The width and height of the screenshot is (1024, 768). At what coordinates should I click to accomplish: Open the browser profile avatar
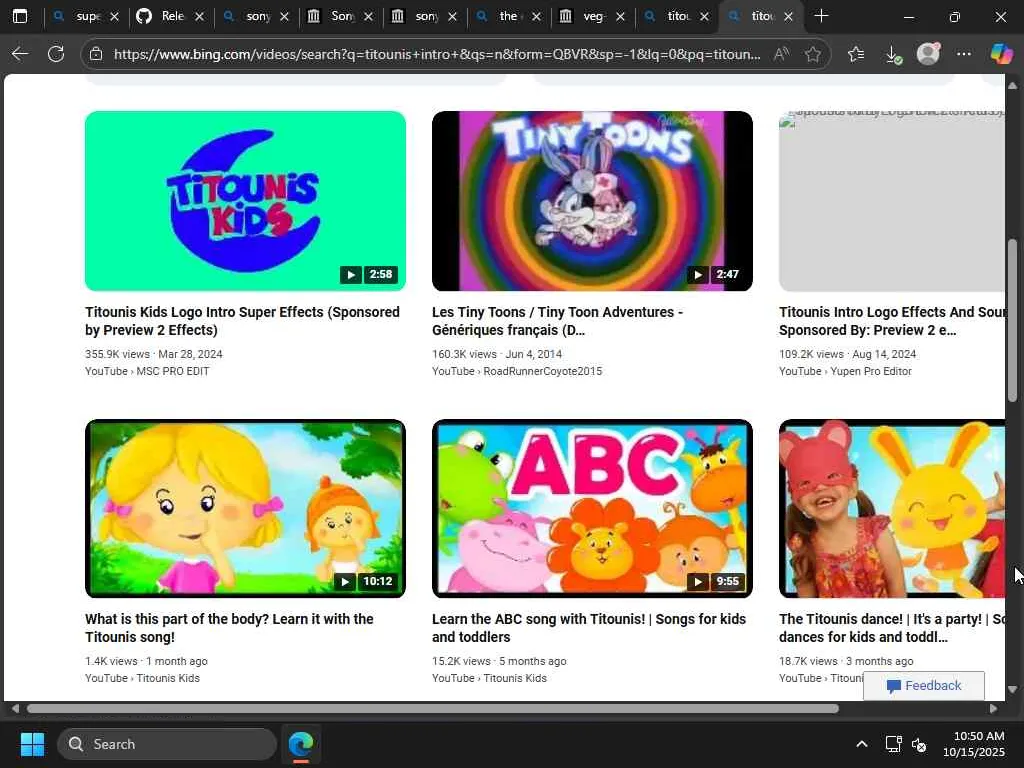coord(928,54)
